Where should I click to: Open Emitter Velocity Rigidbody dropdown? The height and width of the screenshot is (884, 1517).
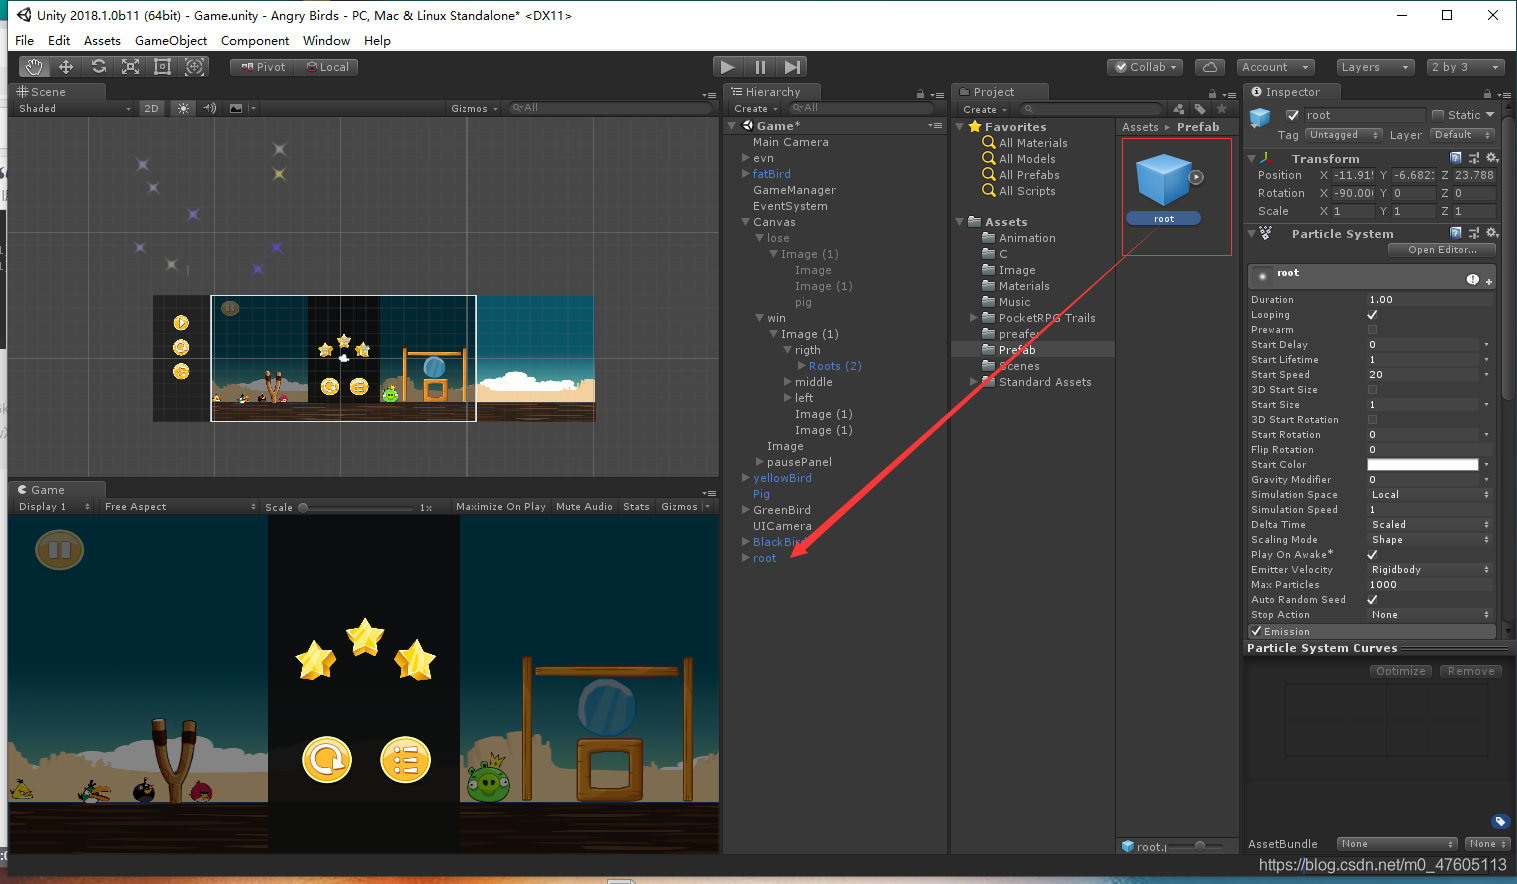pyautogui.click(x=1429, y=570)
